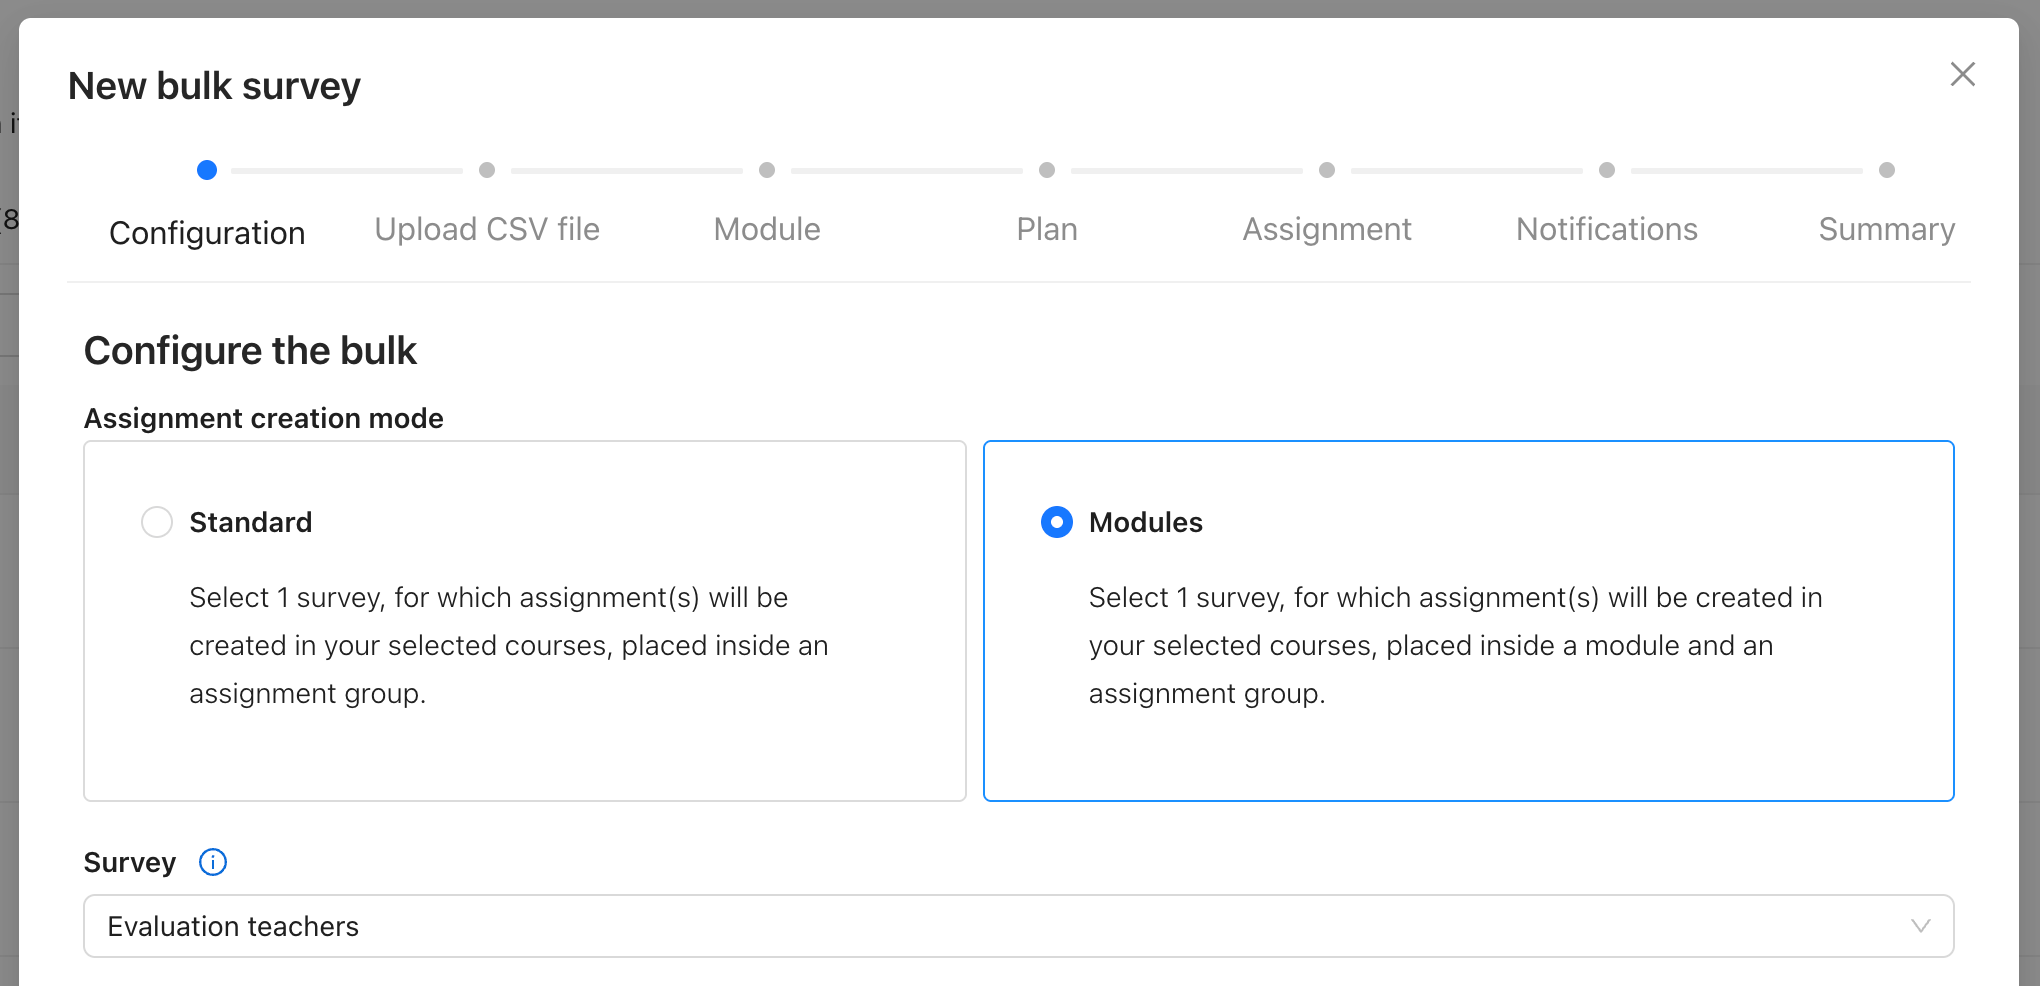Screen dimensions: 2040x986
Task: Click the Standard option title text
Action: point(251,522)
